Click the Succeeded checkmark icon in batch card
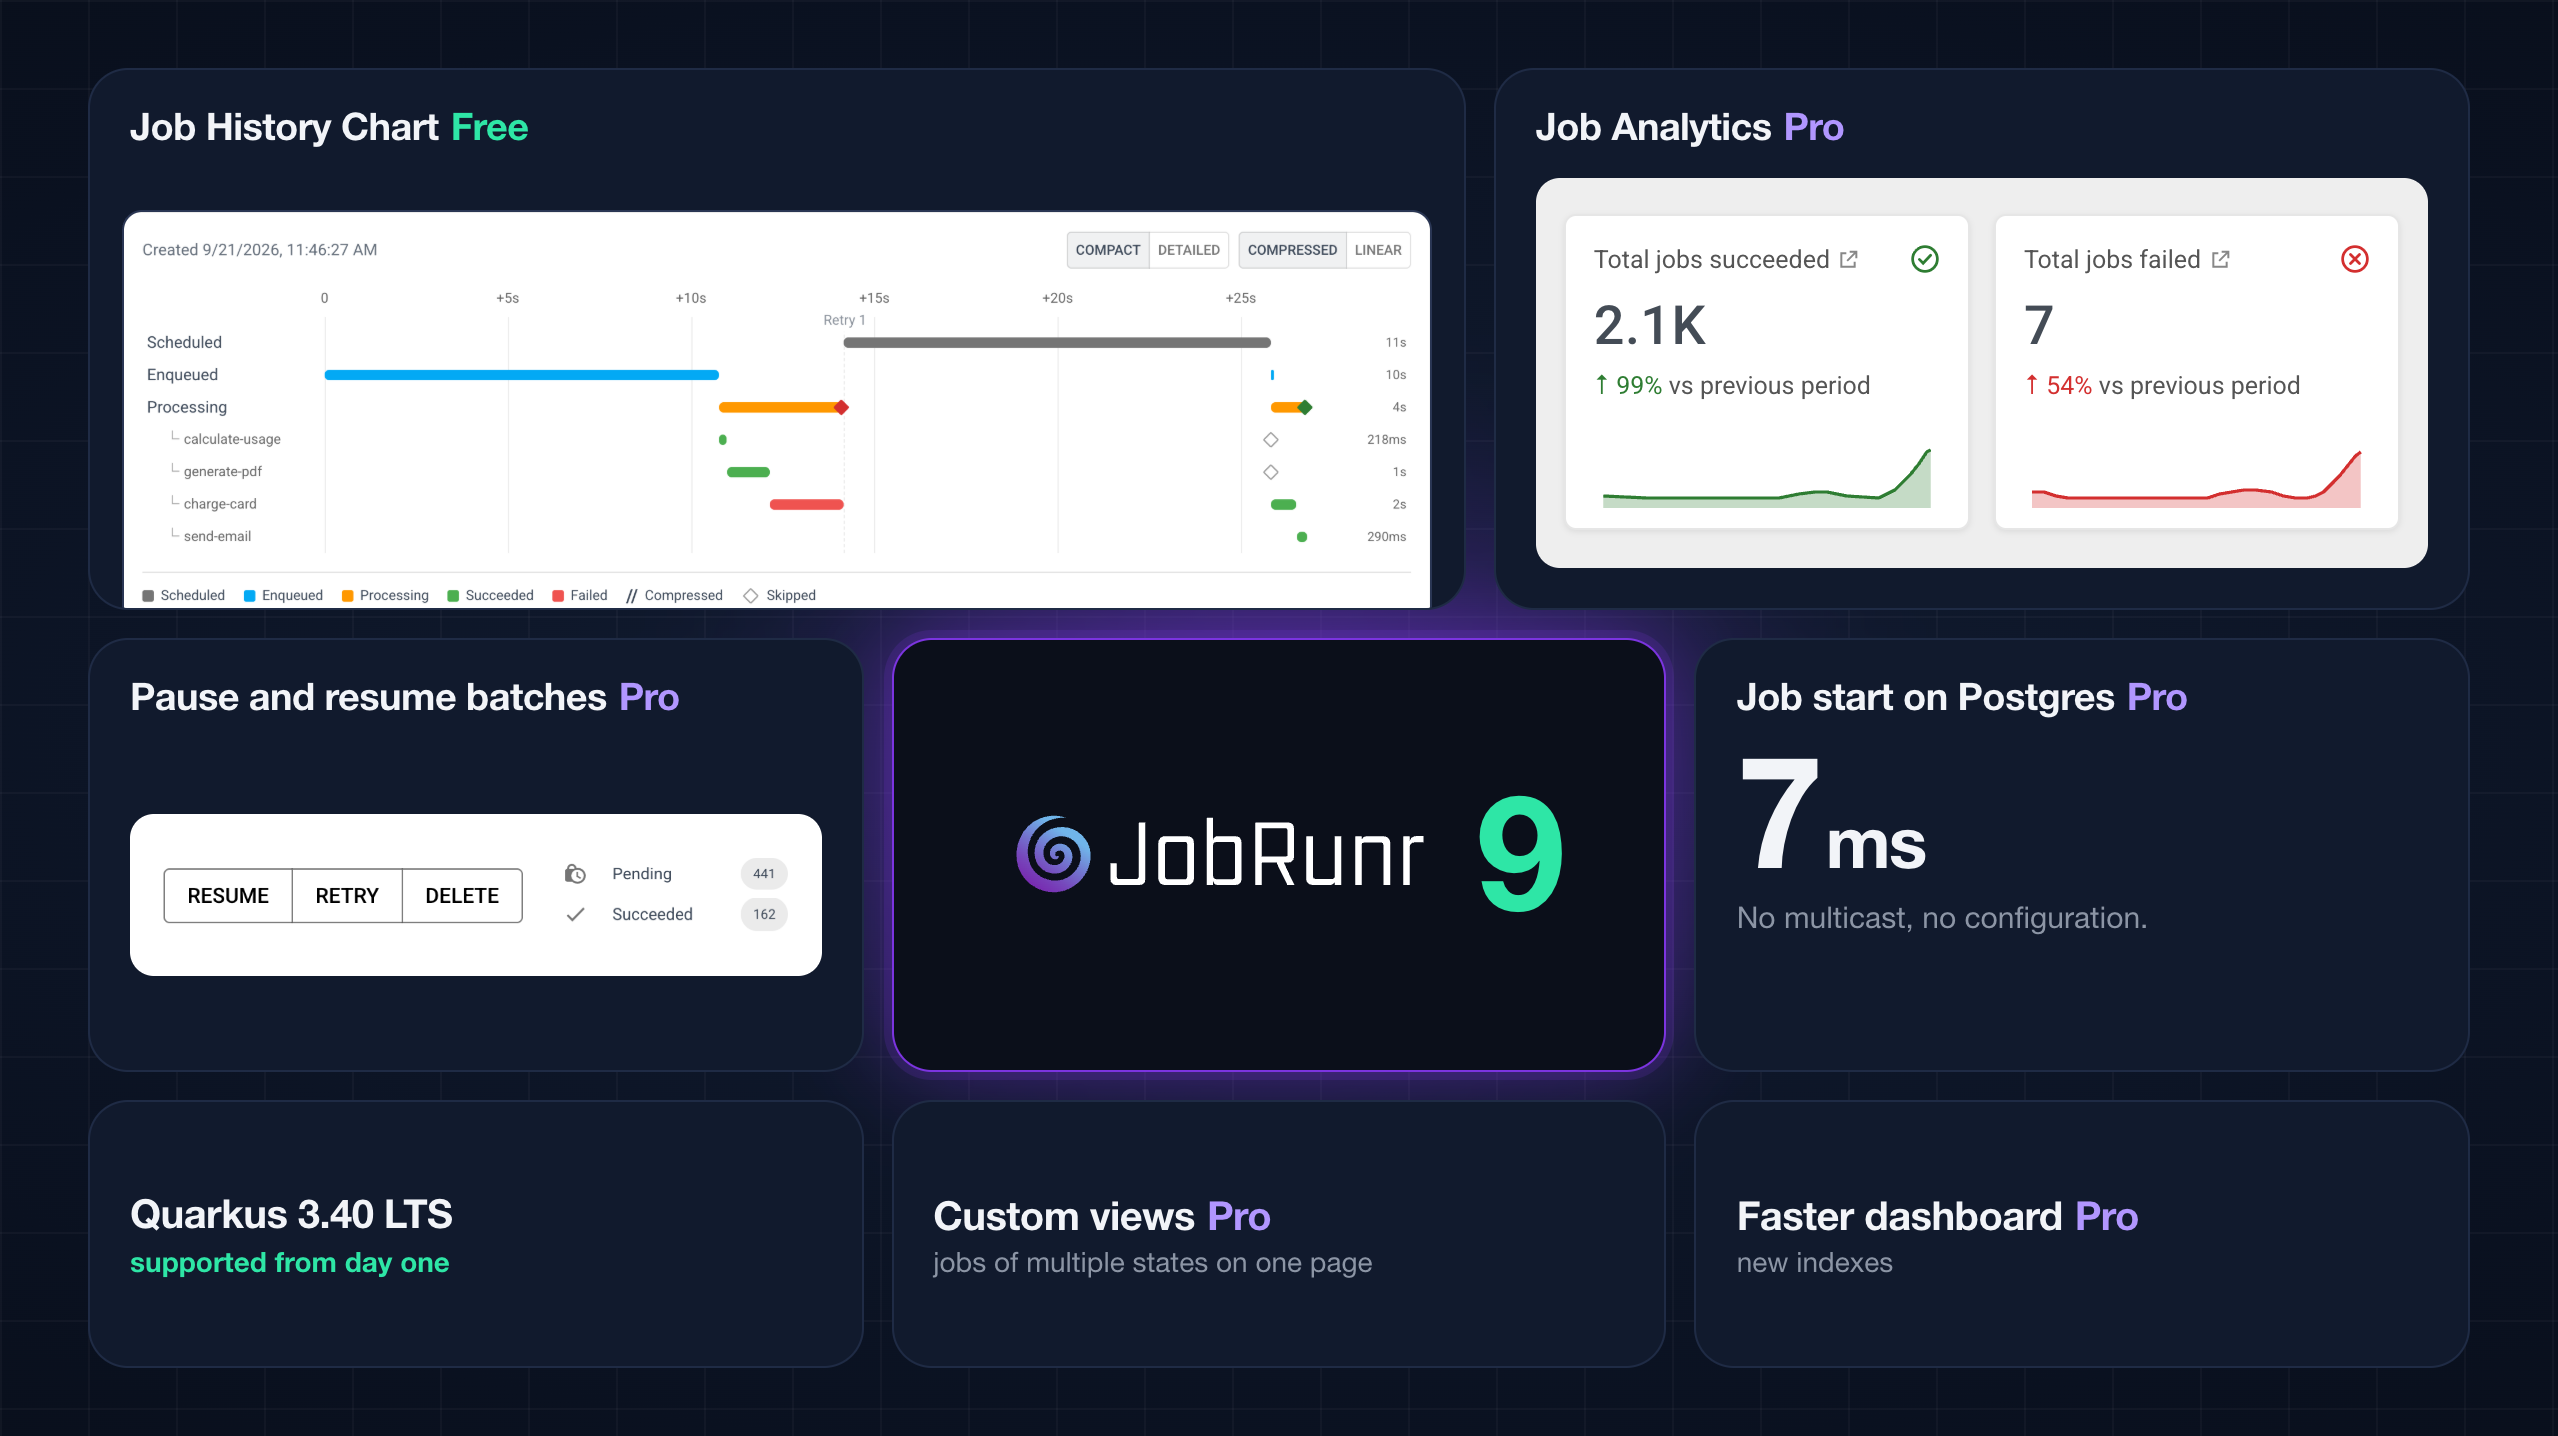2558x1436 pixels. coord(575,914)
